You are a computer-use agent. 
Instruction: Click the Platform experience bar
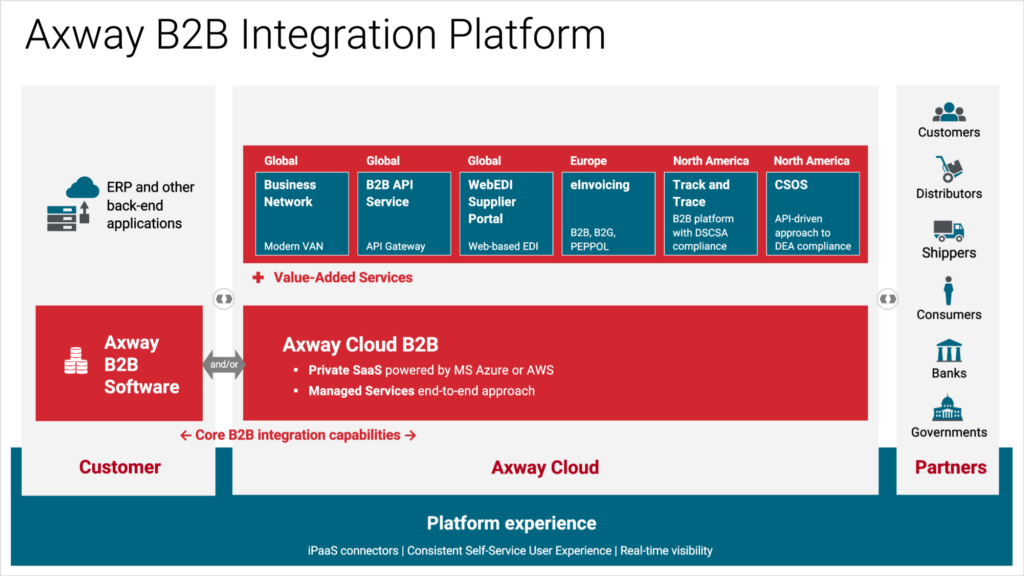511,523
